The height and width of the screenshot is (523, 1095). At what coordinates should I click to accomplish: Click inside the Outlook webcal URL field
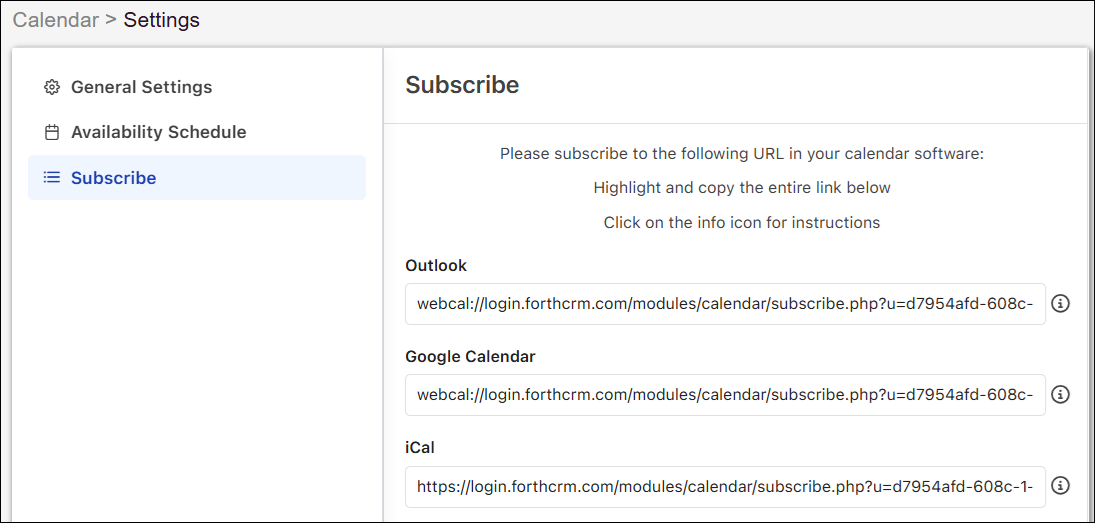pyautogui.click(x=725, y=304)
